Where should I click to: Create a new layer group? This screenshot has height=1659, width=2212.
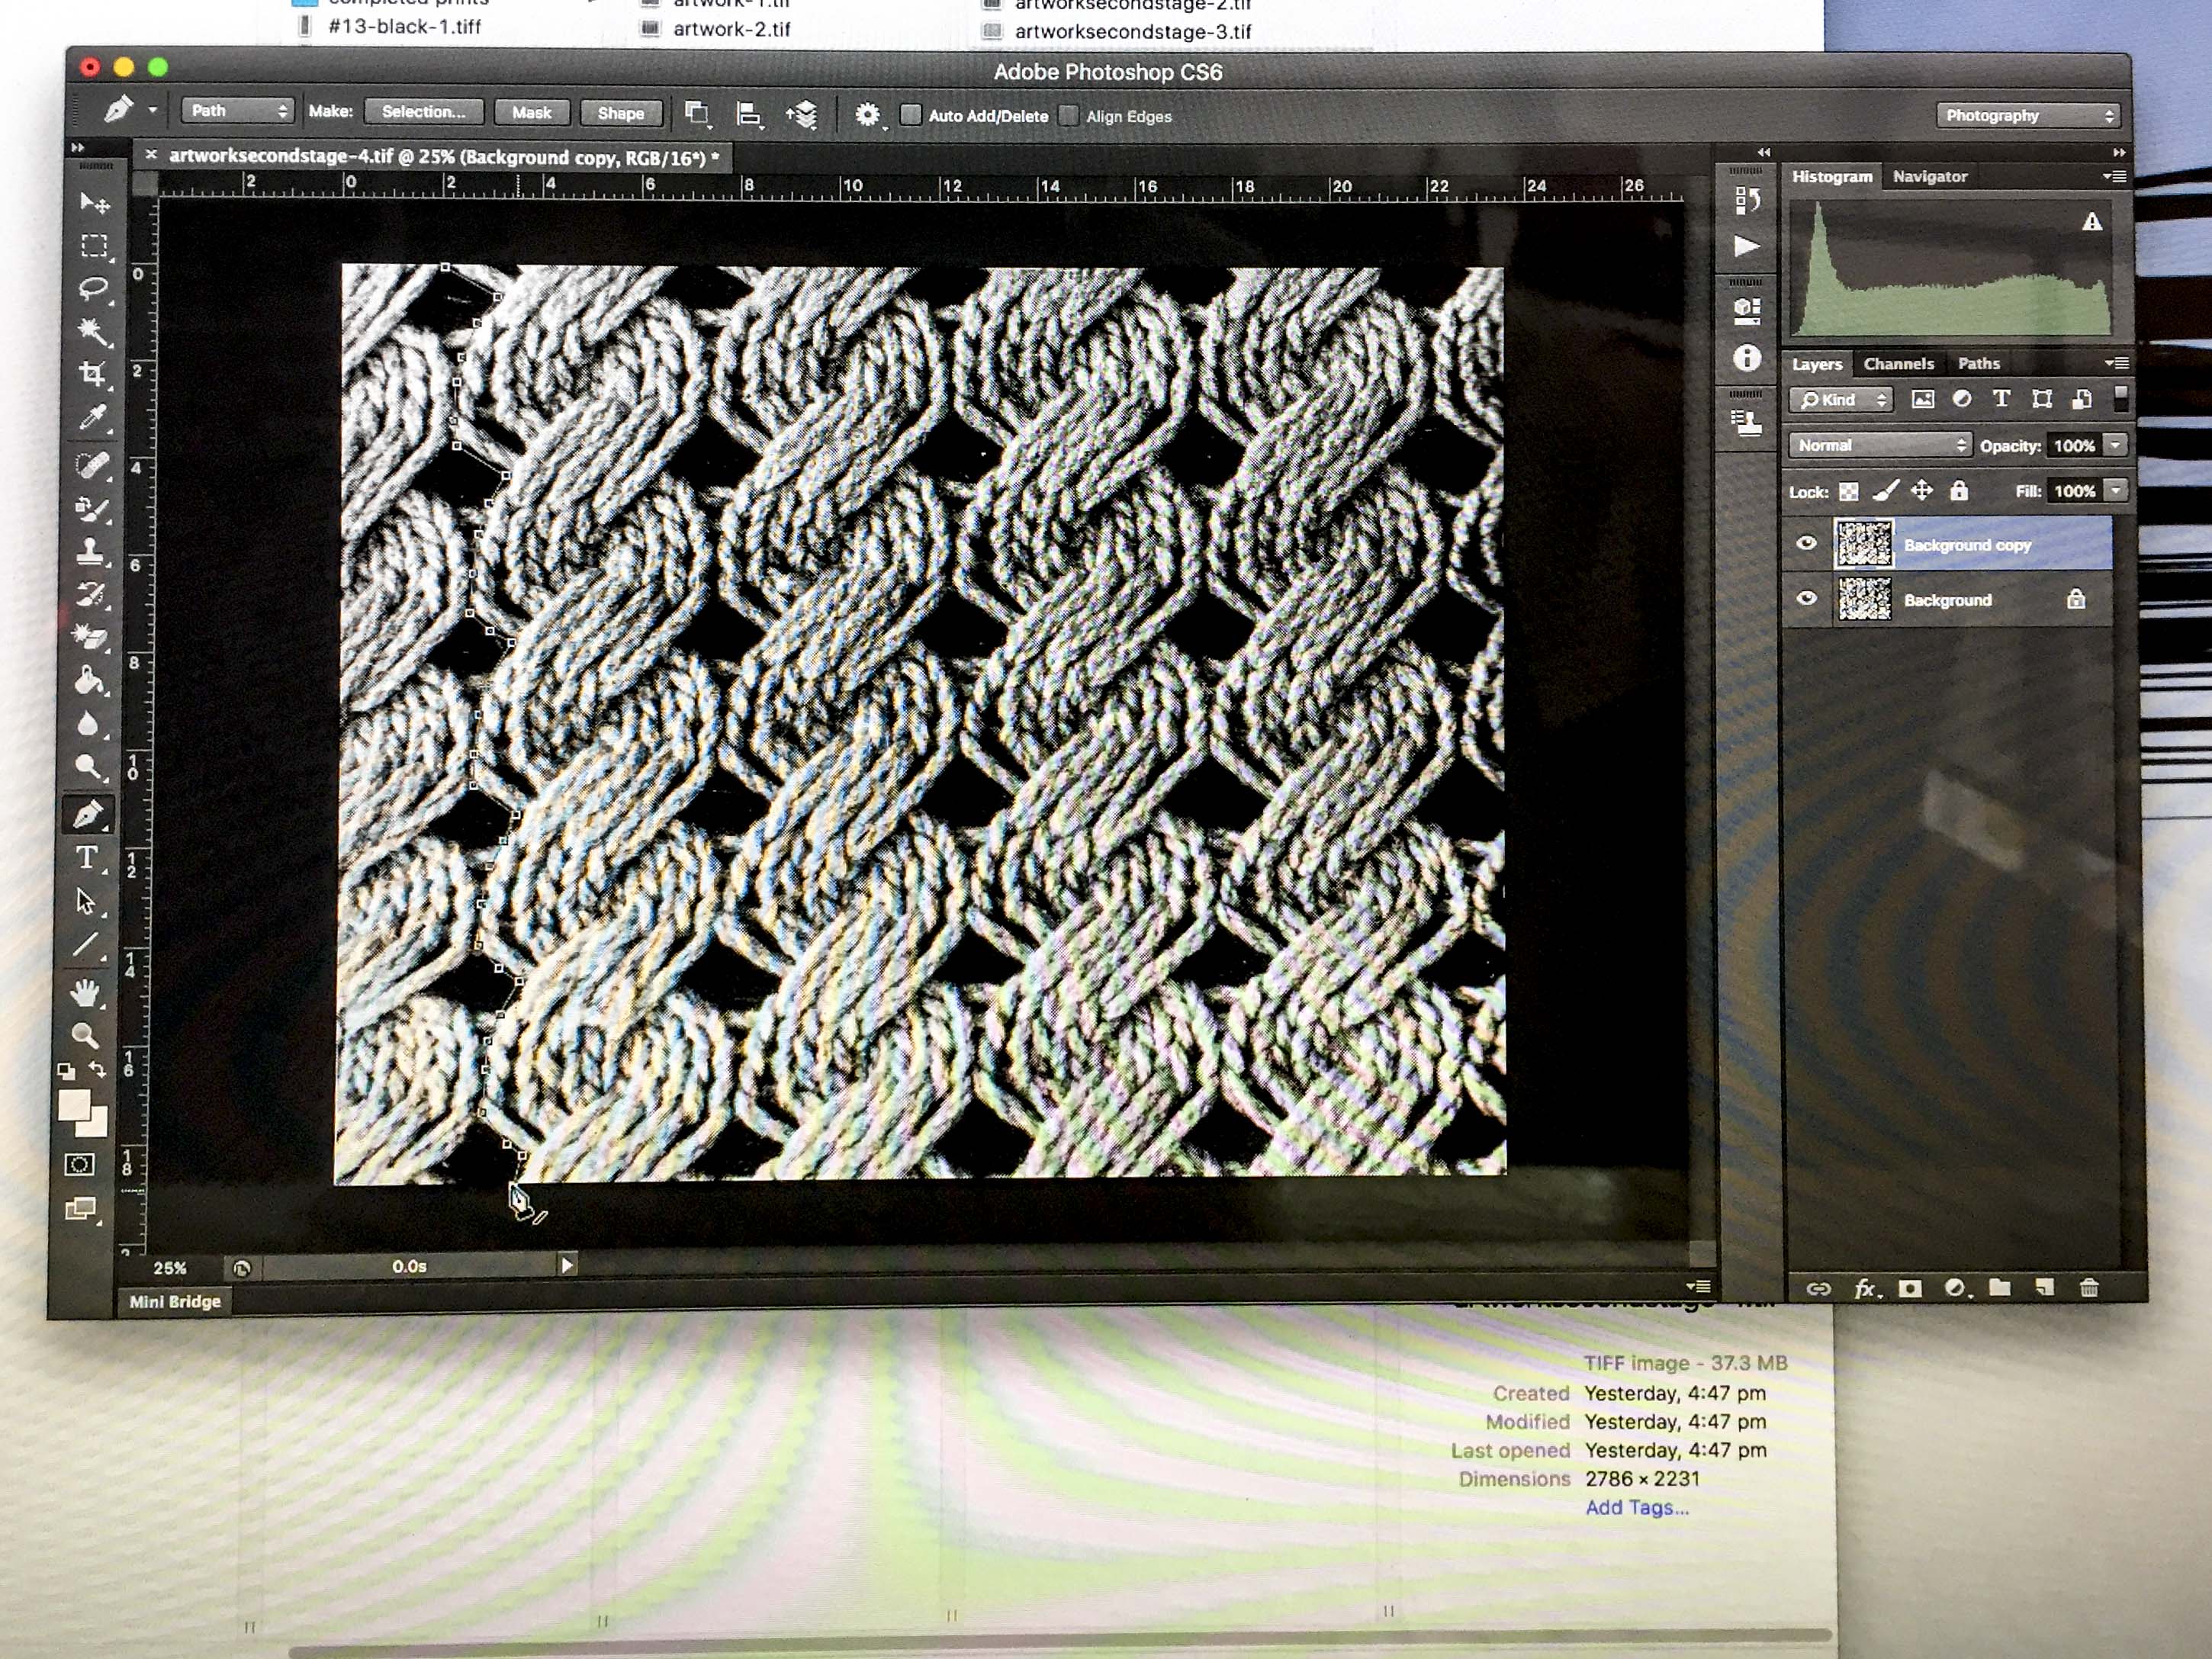point(1999,1287)
